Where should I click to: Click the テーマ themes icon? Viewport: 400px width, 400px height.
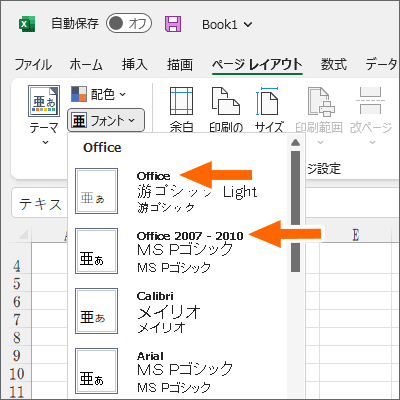[44, 101]
